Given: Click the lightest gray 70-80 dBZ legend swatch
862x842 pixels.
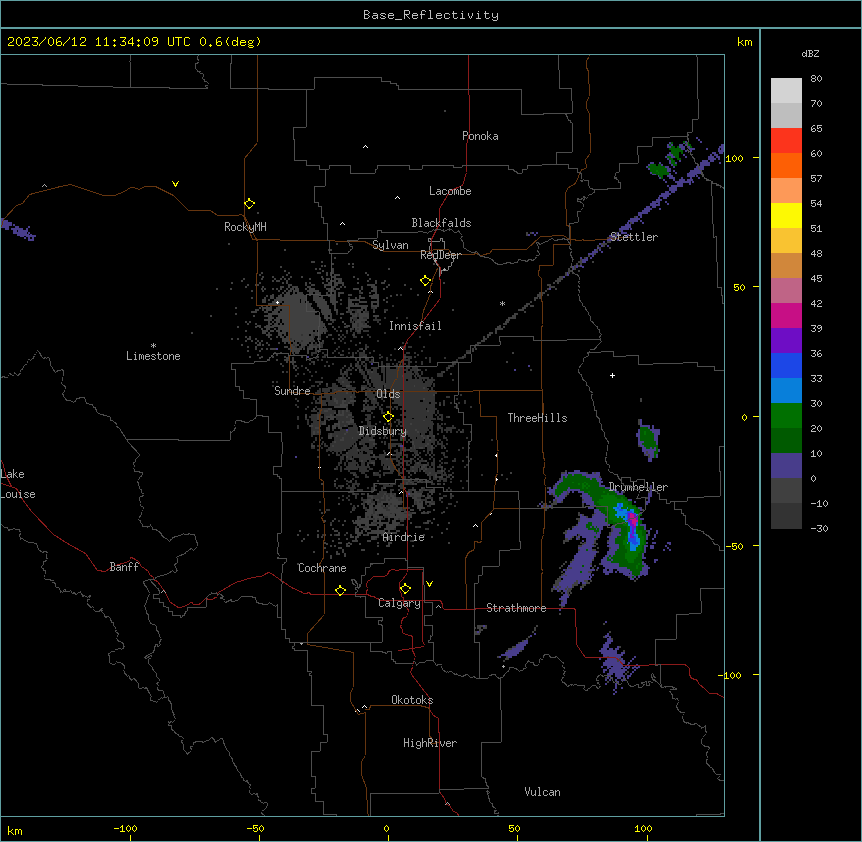Looking at the screenshot, I should click(x=786, y=90).
